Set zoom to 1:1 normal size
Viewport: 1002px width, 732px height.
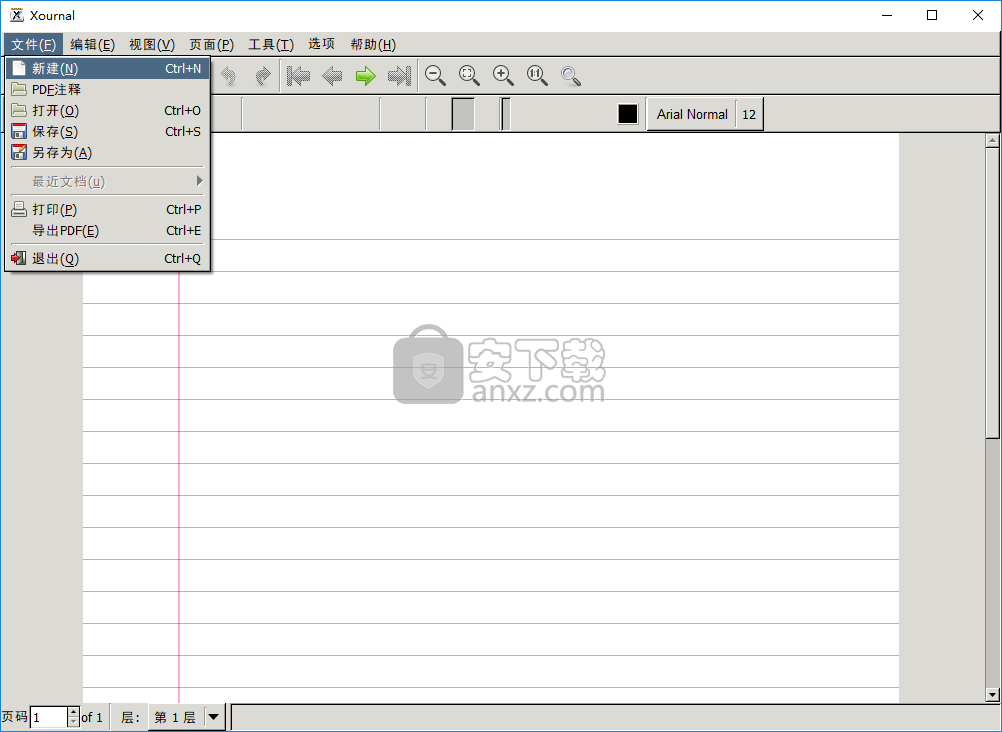(537, 76)
